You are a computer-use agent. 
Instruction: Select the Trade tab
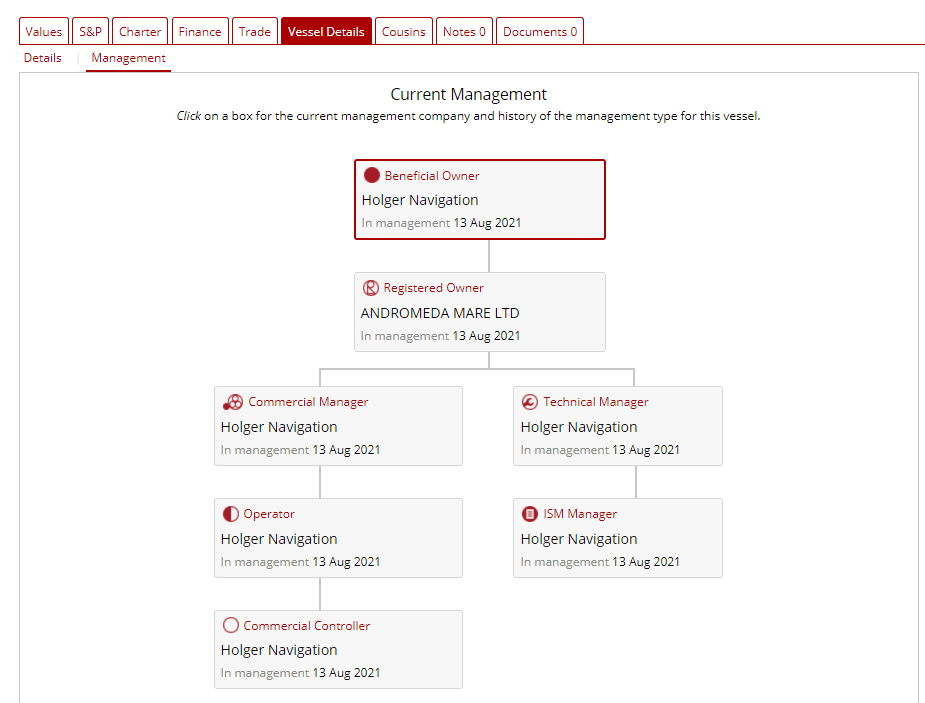point(255,31)
